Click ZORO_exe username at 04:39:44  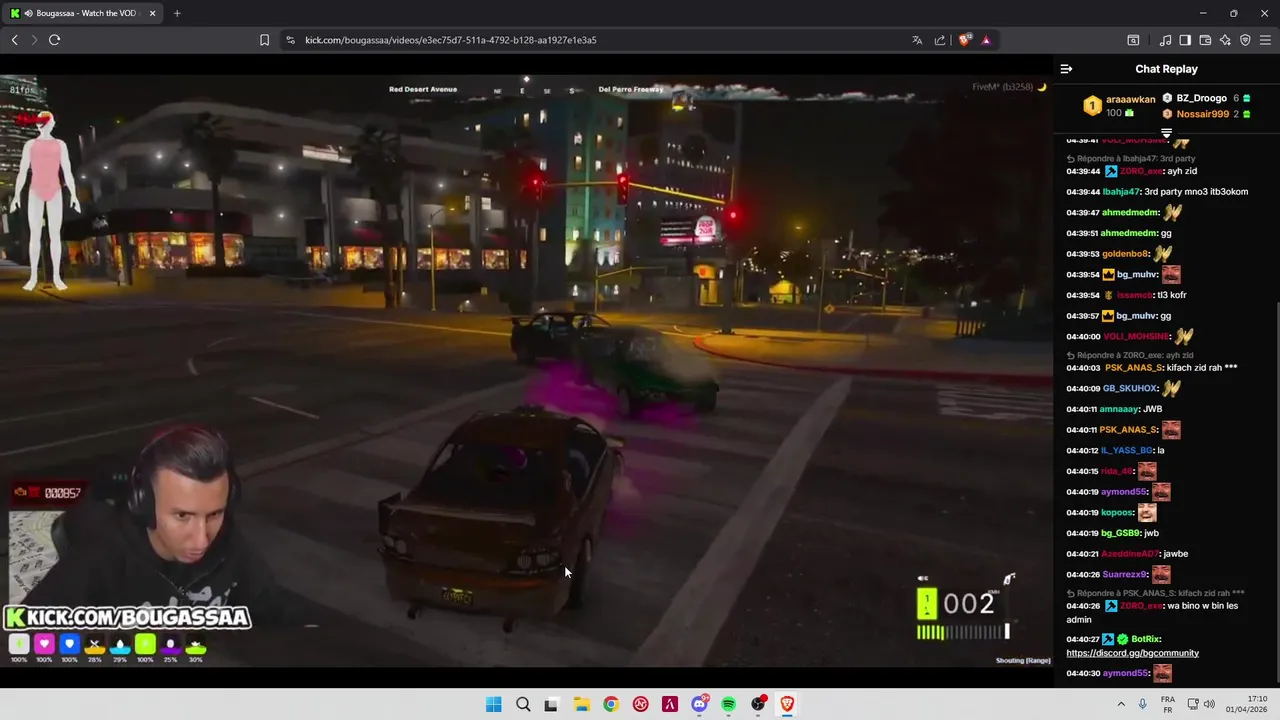(1142, 171)
